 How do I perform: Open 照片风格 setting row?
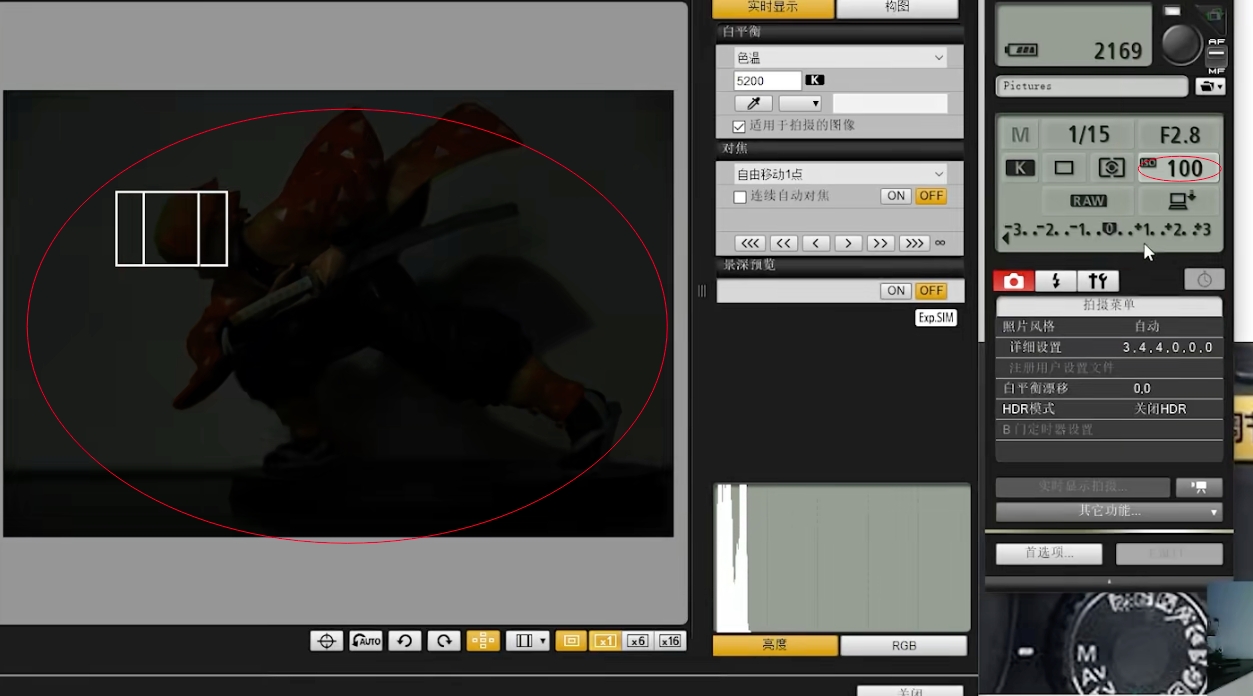coord(1109,326)
